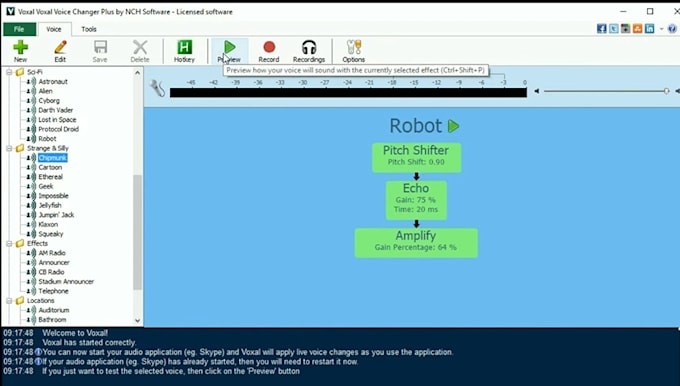Open the File menu tab

point(19,29)
